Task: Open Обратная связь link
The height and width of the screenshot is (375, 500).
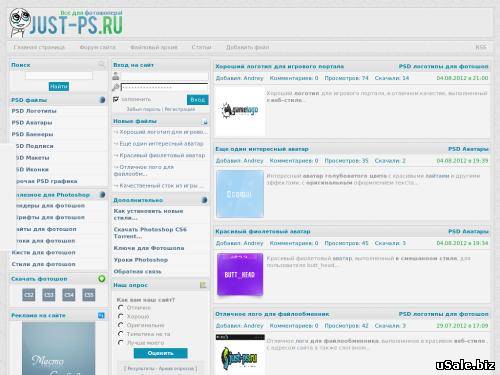Action: [137, 271]
